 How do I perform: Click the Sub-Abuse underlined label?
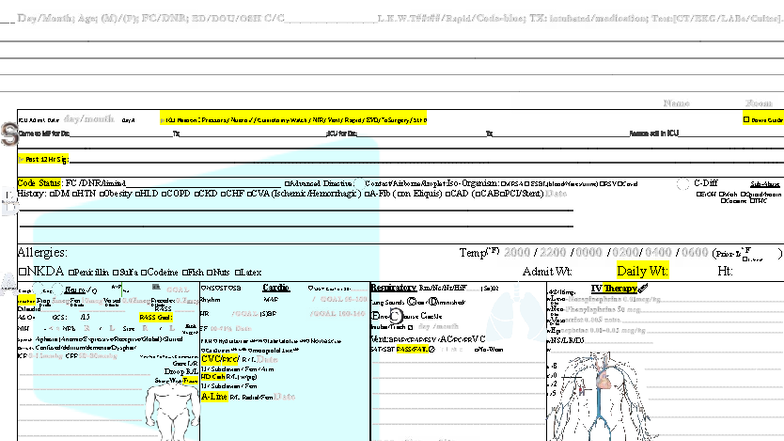(765, 184)
